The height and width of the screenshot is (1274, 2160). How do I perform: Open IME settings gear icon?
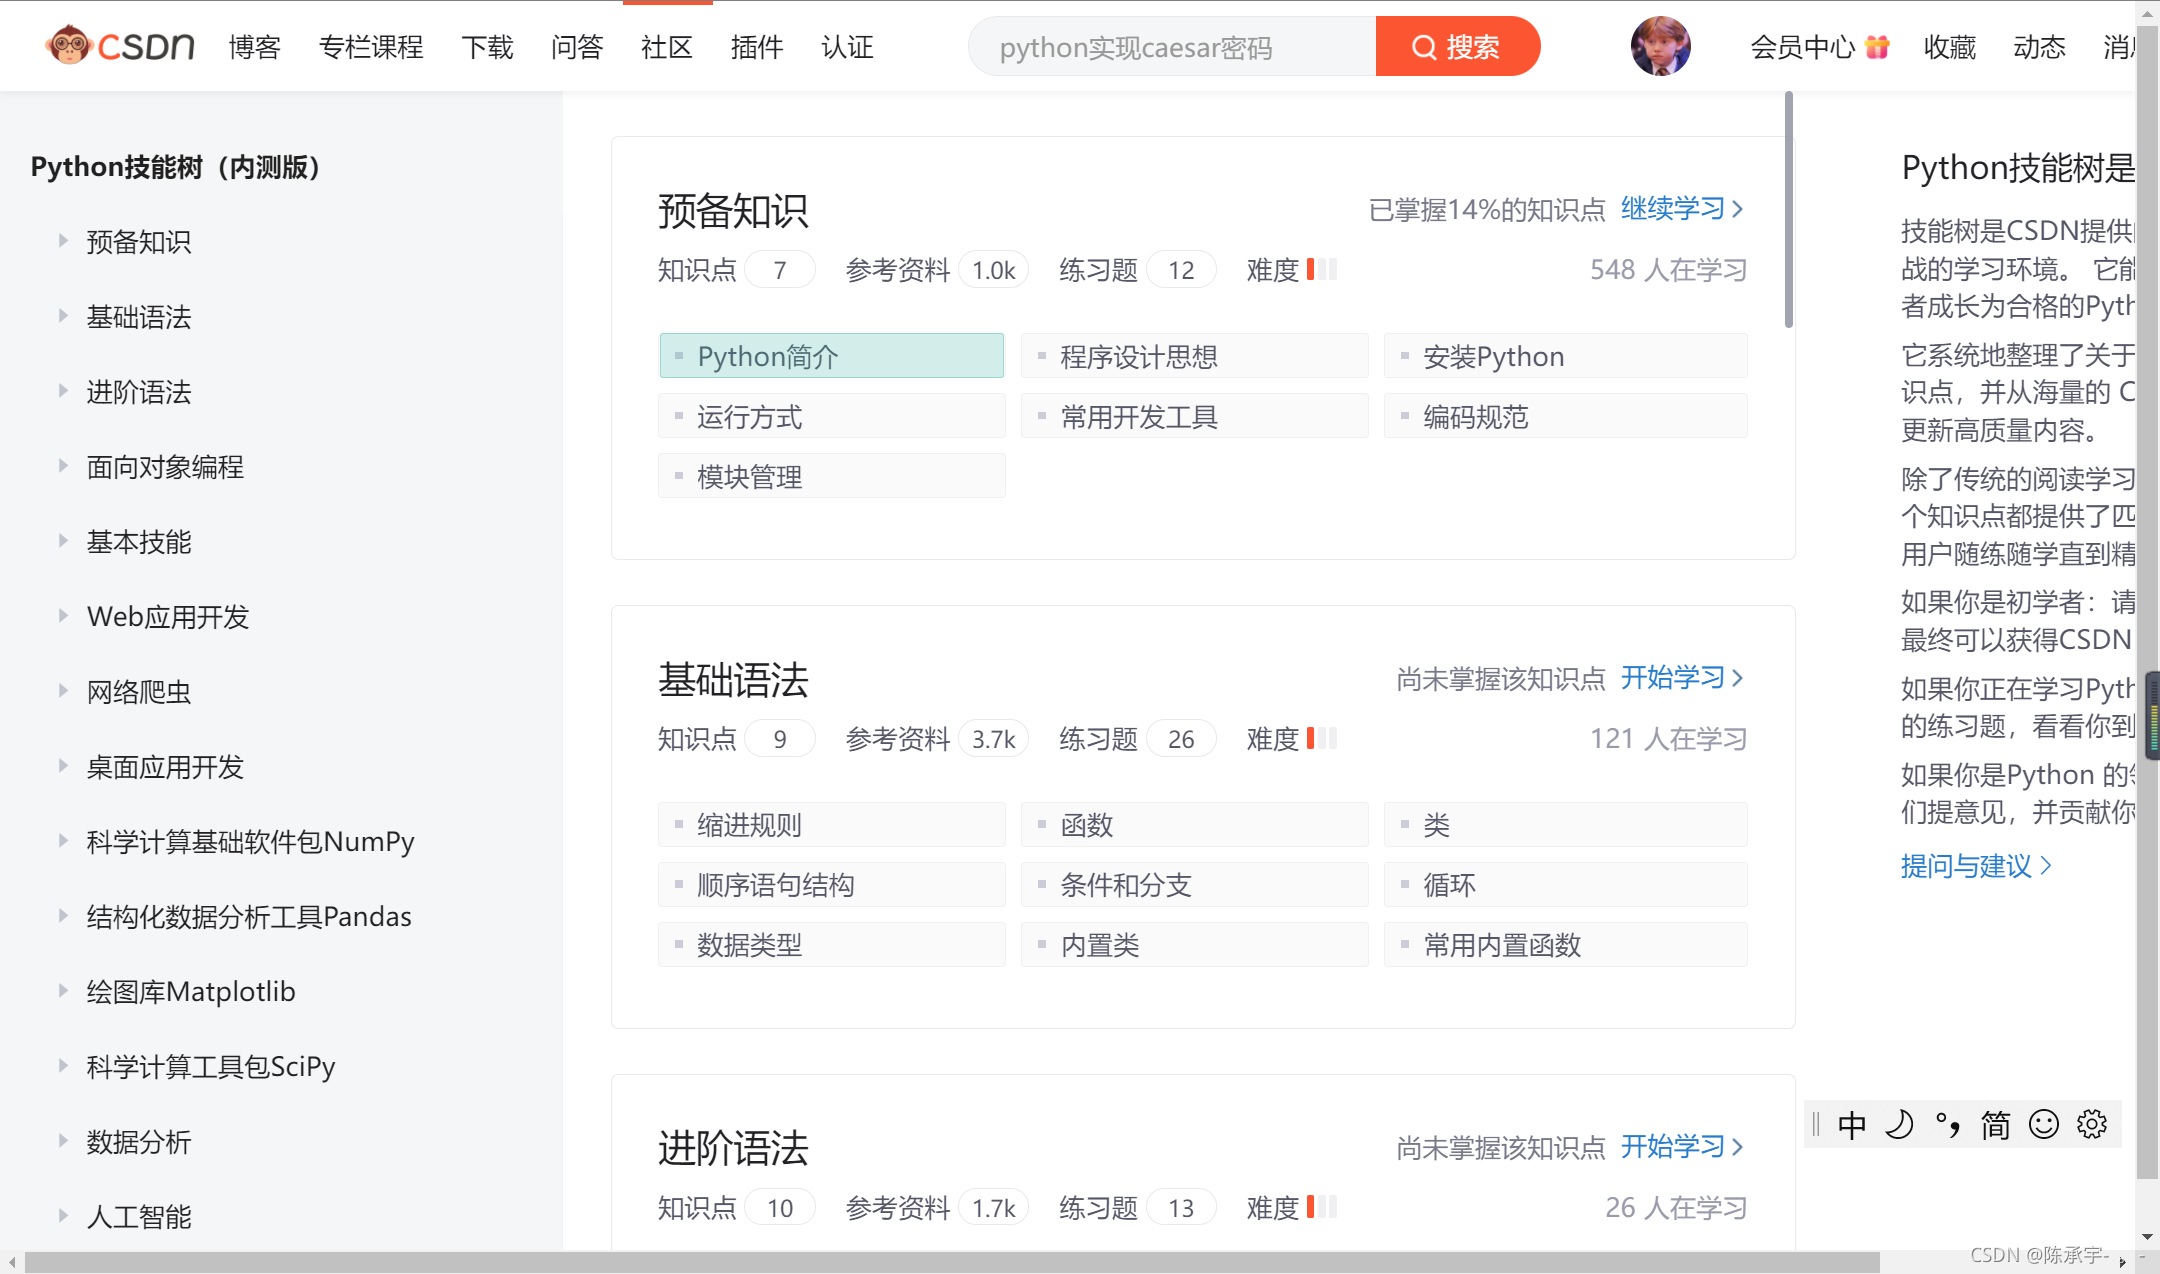pos(2092,1125)
